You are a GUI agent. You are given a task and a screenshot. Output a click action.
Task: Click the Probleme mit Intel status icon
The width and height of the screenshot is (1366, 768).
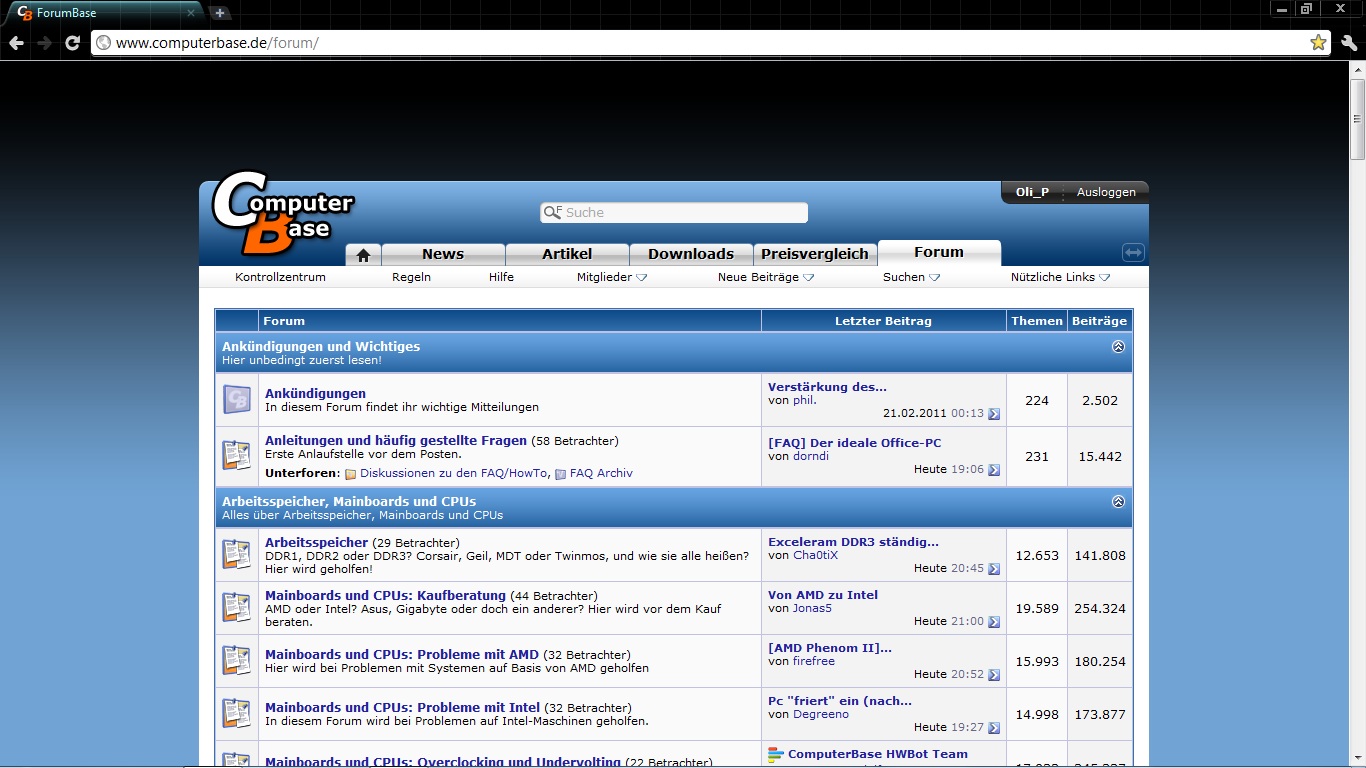[x=237, y=713]
